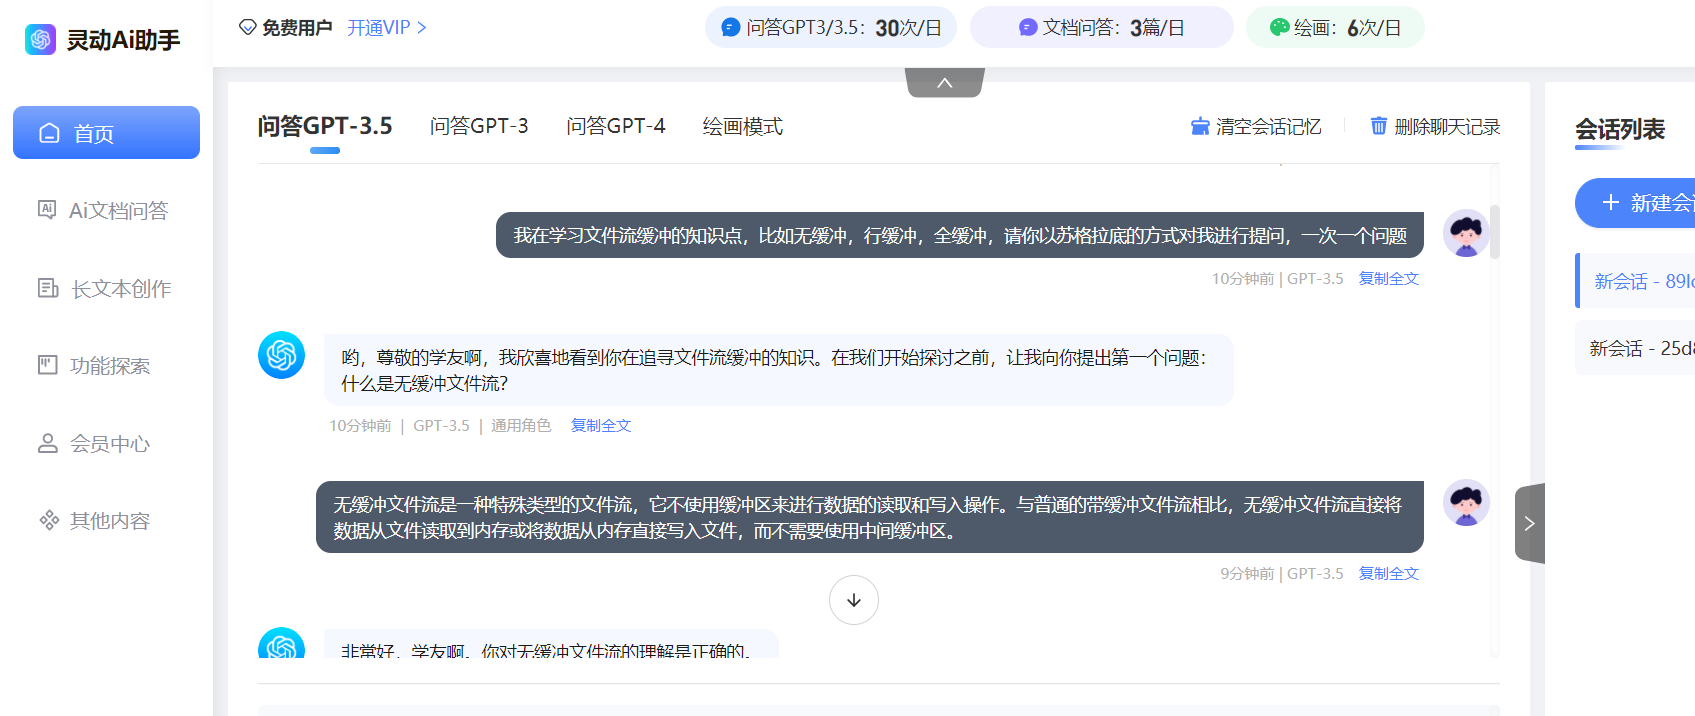Open 长文本创作 in sidebar

106,289
